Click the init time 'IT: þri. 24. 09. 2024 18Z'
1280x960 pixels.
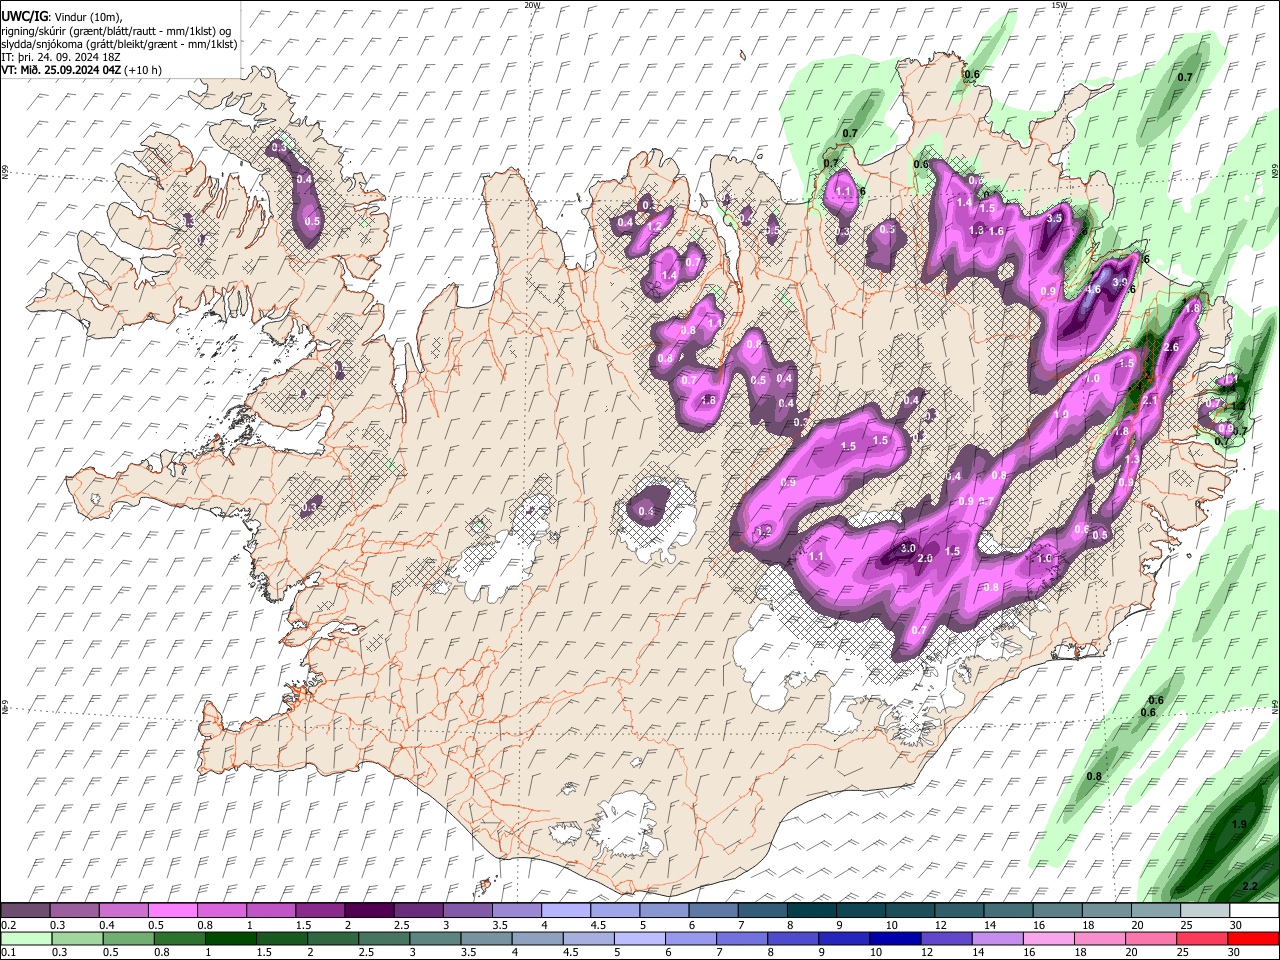point(62,57)
